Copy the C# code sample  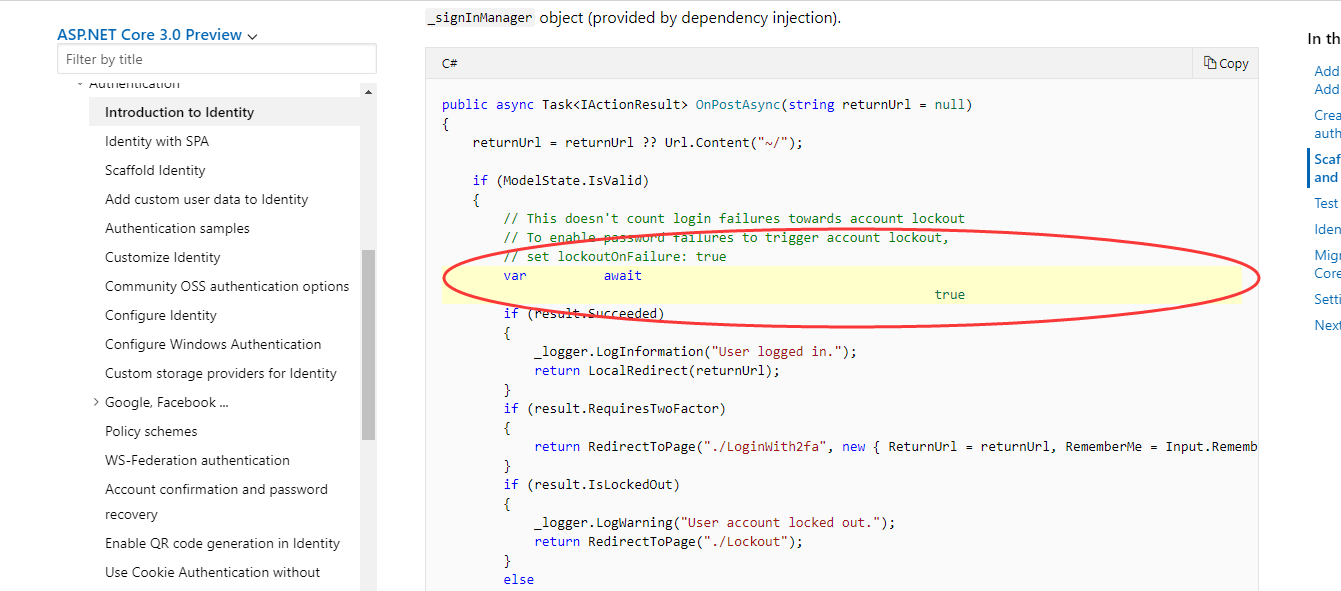pyautogui.click(x=1226, y=63)
